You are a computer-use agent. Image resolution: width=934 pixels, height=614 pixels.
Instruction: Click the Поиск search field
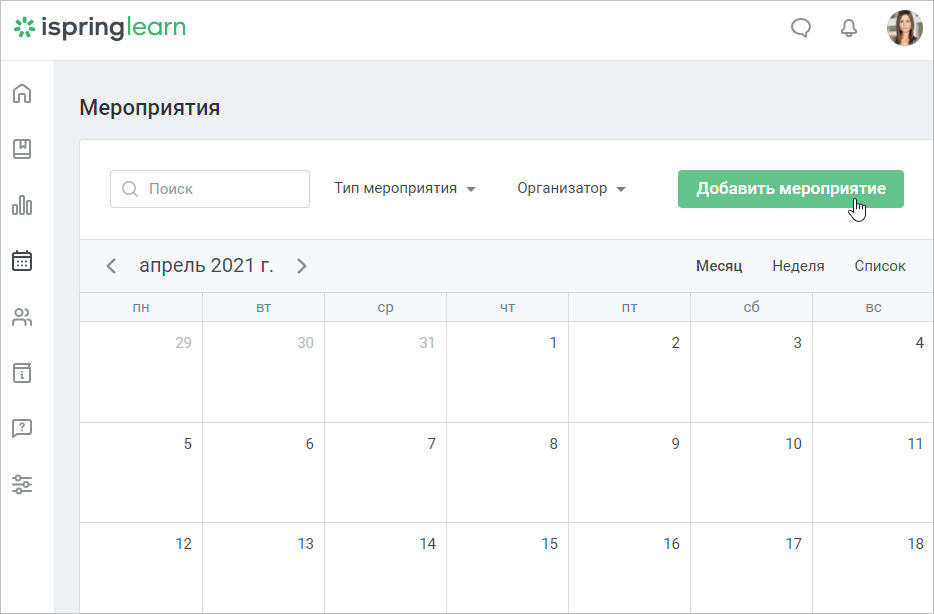click(210, 189)
